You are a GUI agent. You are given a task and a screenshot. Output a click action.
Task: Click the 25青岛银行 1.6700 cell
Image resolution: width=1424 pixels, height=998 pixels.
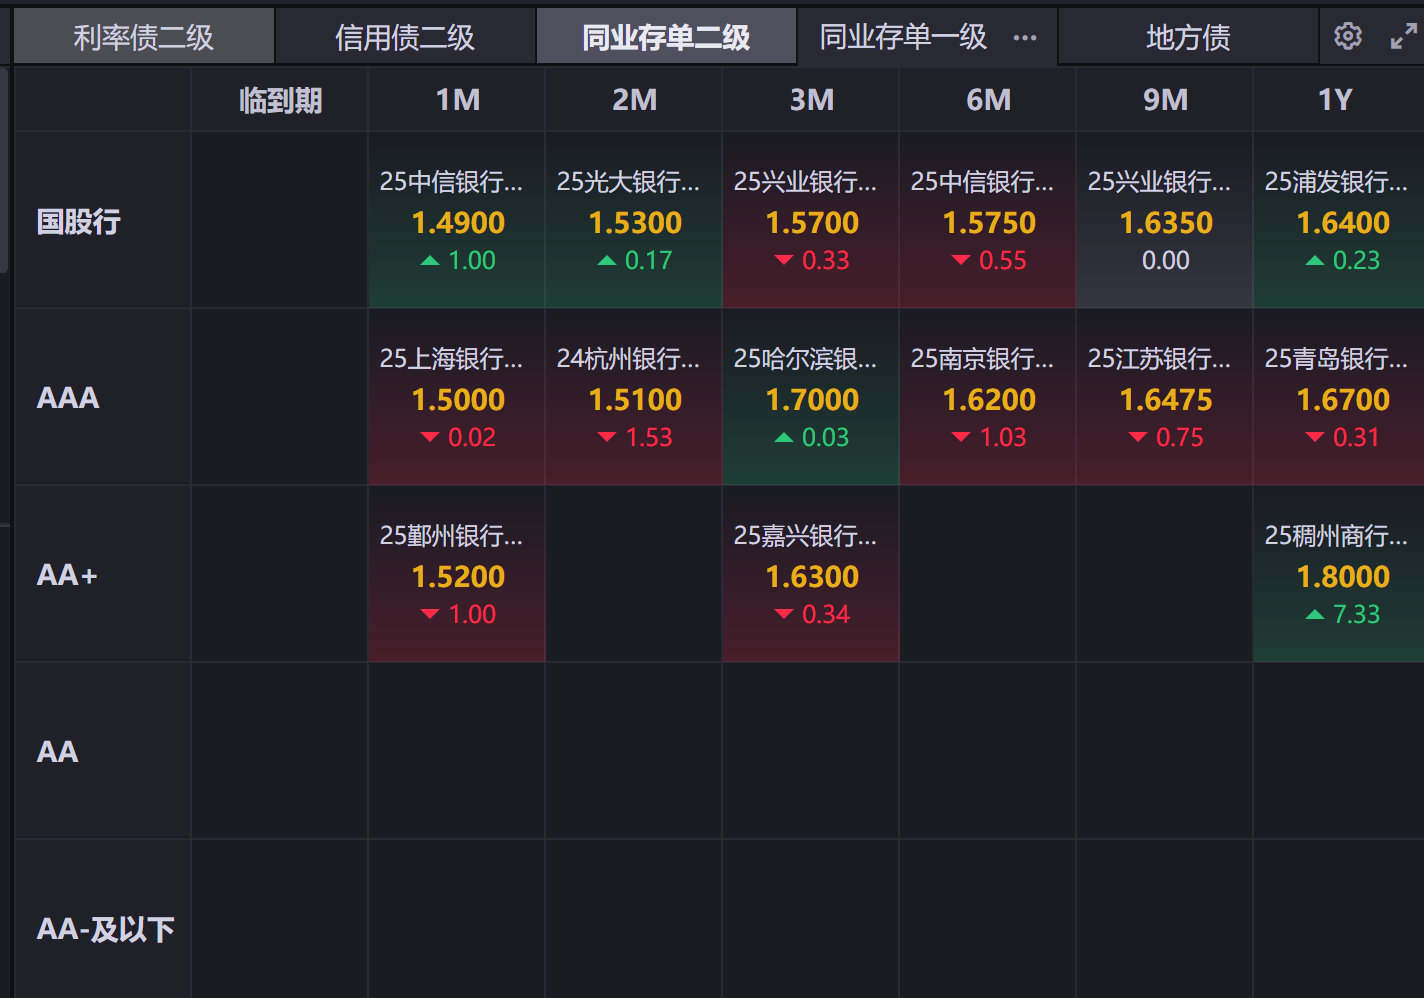click(1338, 398)
